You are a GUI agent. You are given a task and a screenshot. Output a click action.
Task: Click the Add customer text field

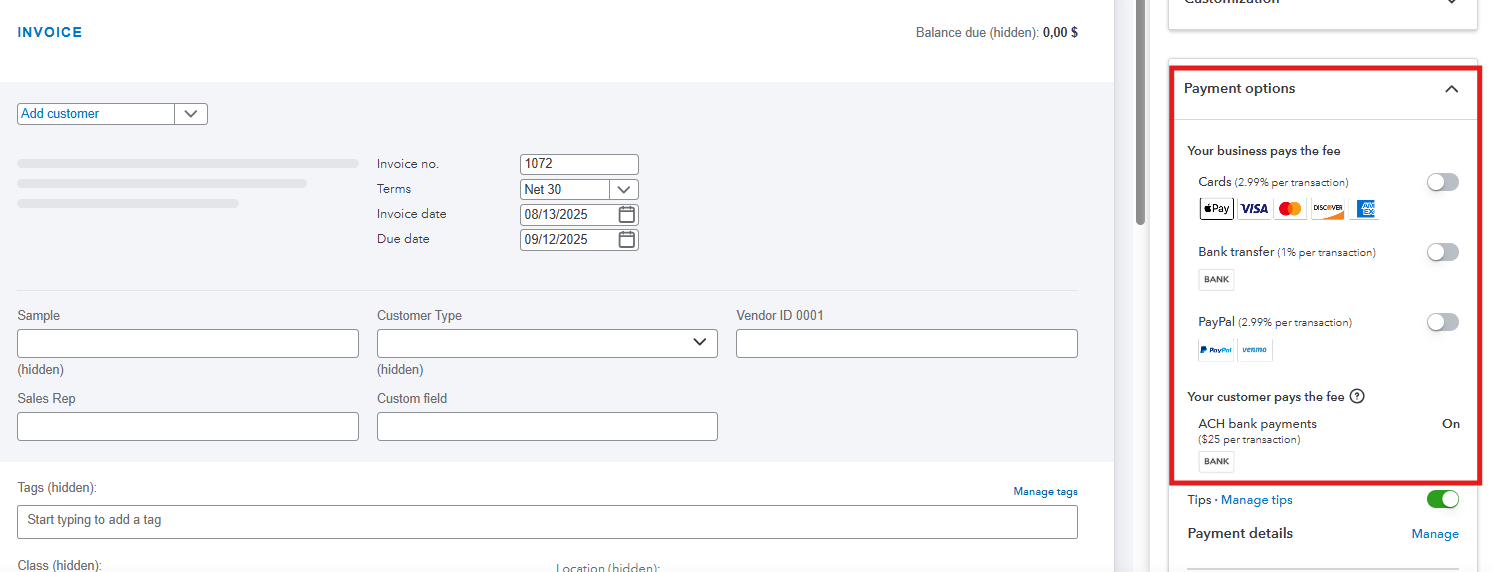point(96,114)
